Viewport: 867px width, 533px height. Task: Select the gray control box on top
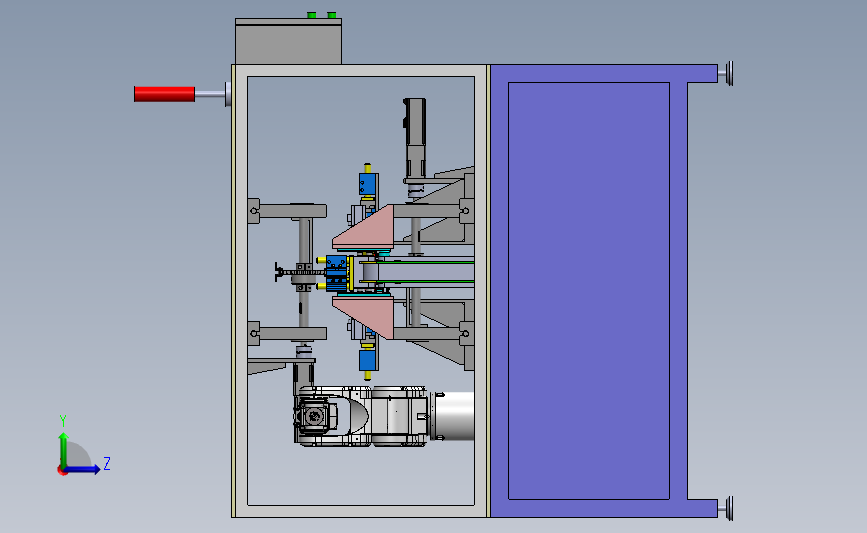click(x=289, y=41)
